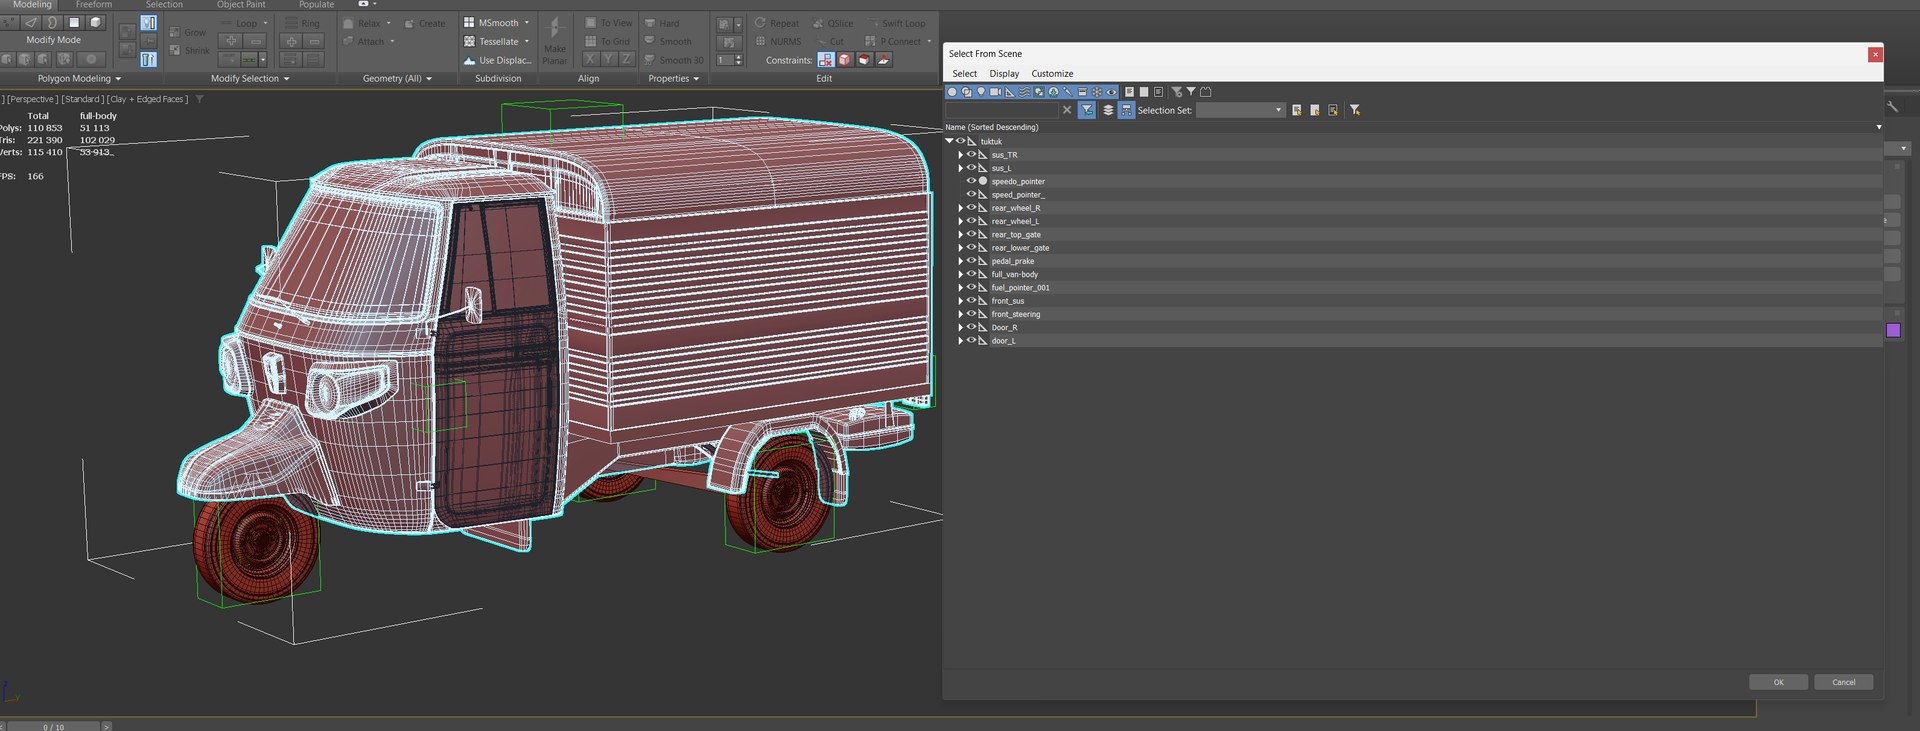
Task: Click the purple color swatch
Action: 1893,330
